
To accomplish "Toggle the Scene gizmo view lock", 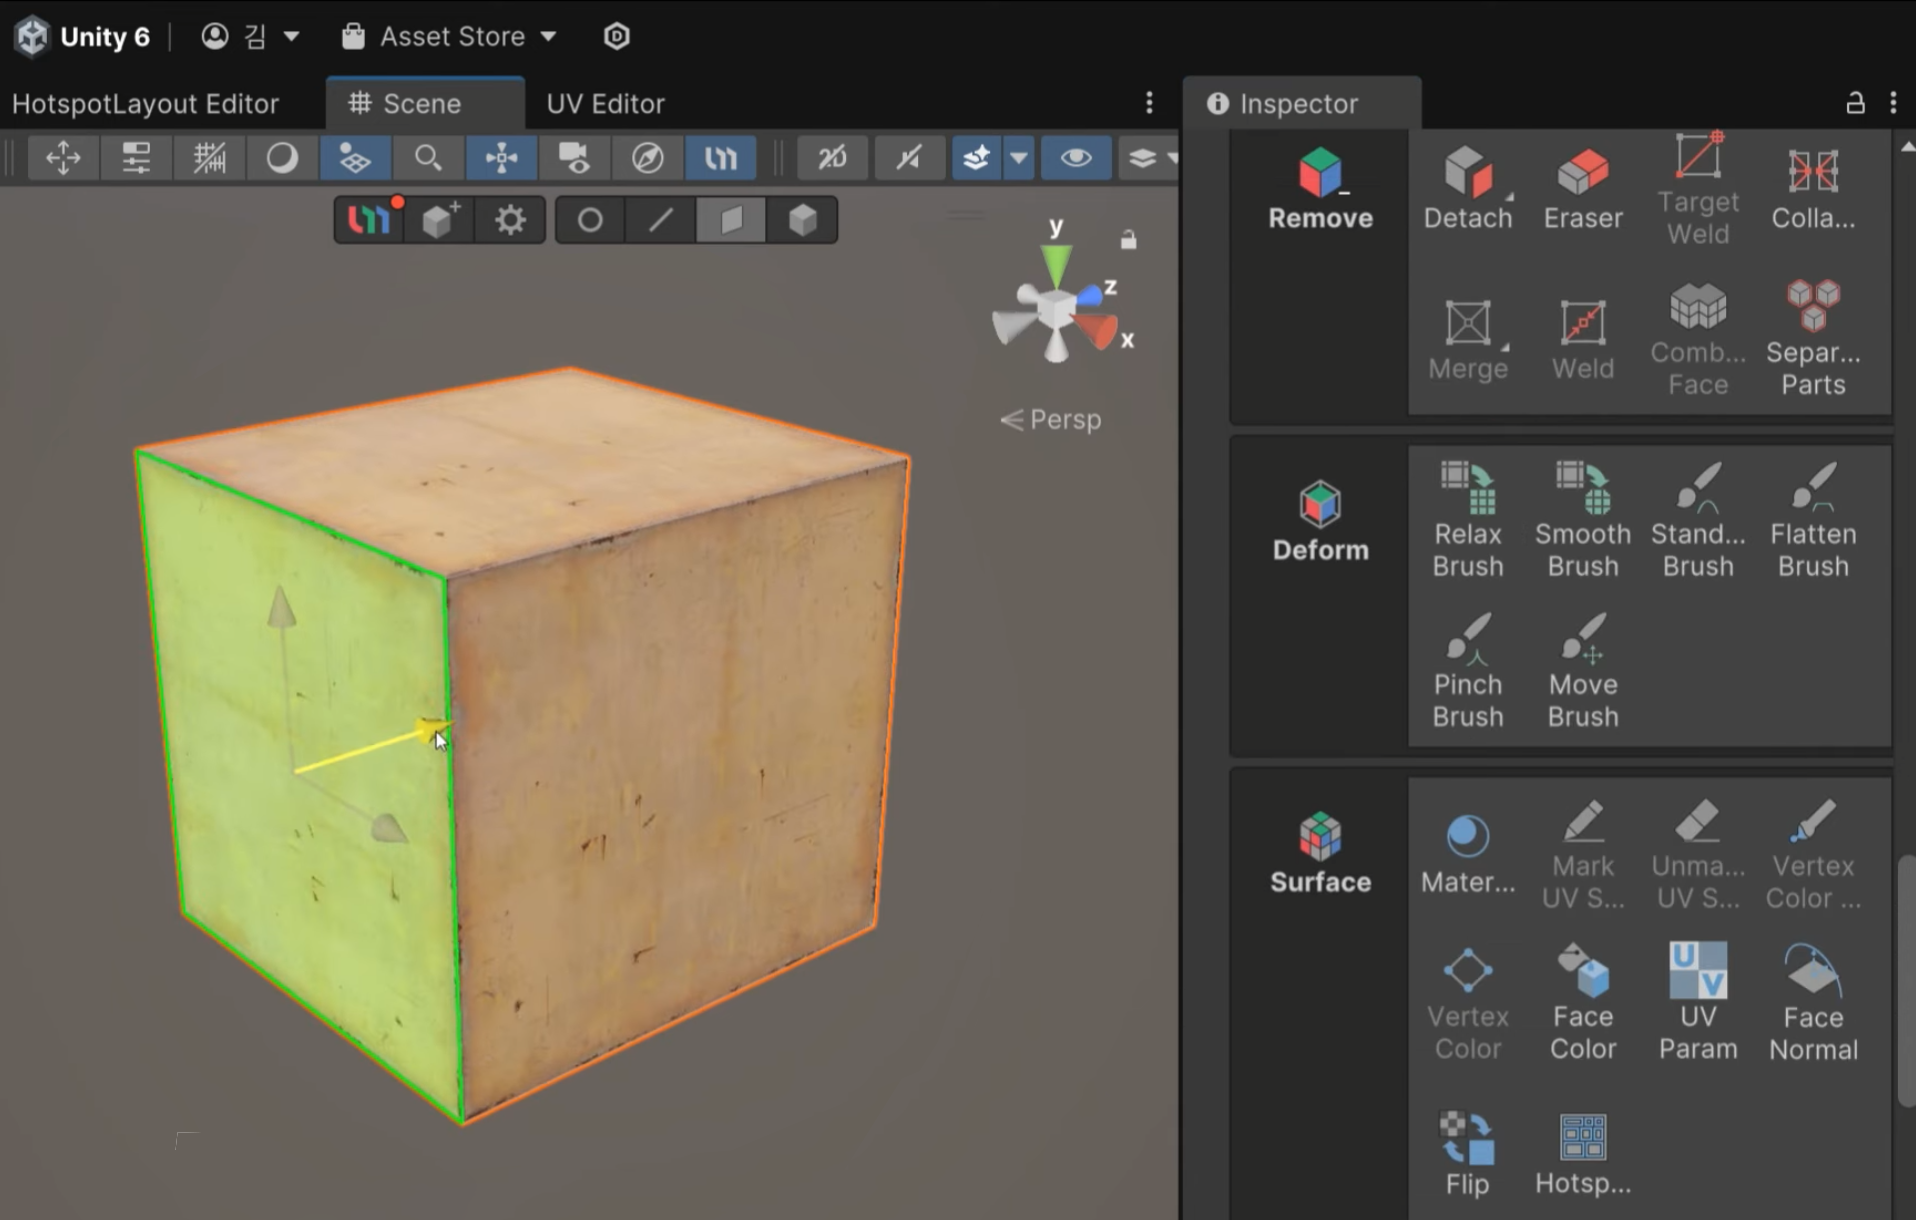I will click(x=1128, y=240).
